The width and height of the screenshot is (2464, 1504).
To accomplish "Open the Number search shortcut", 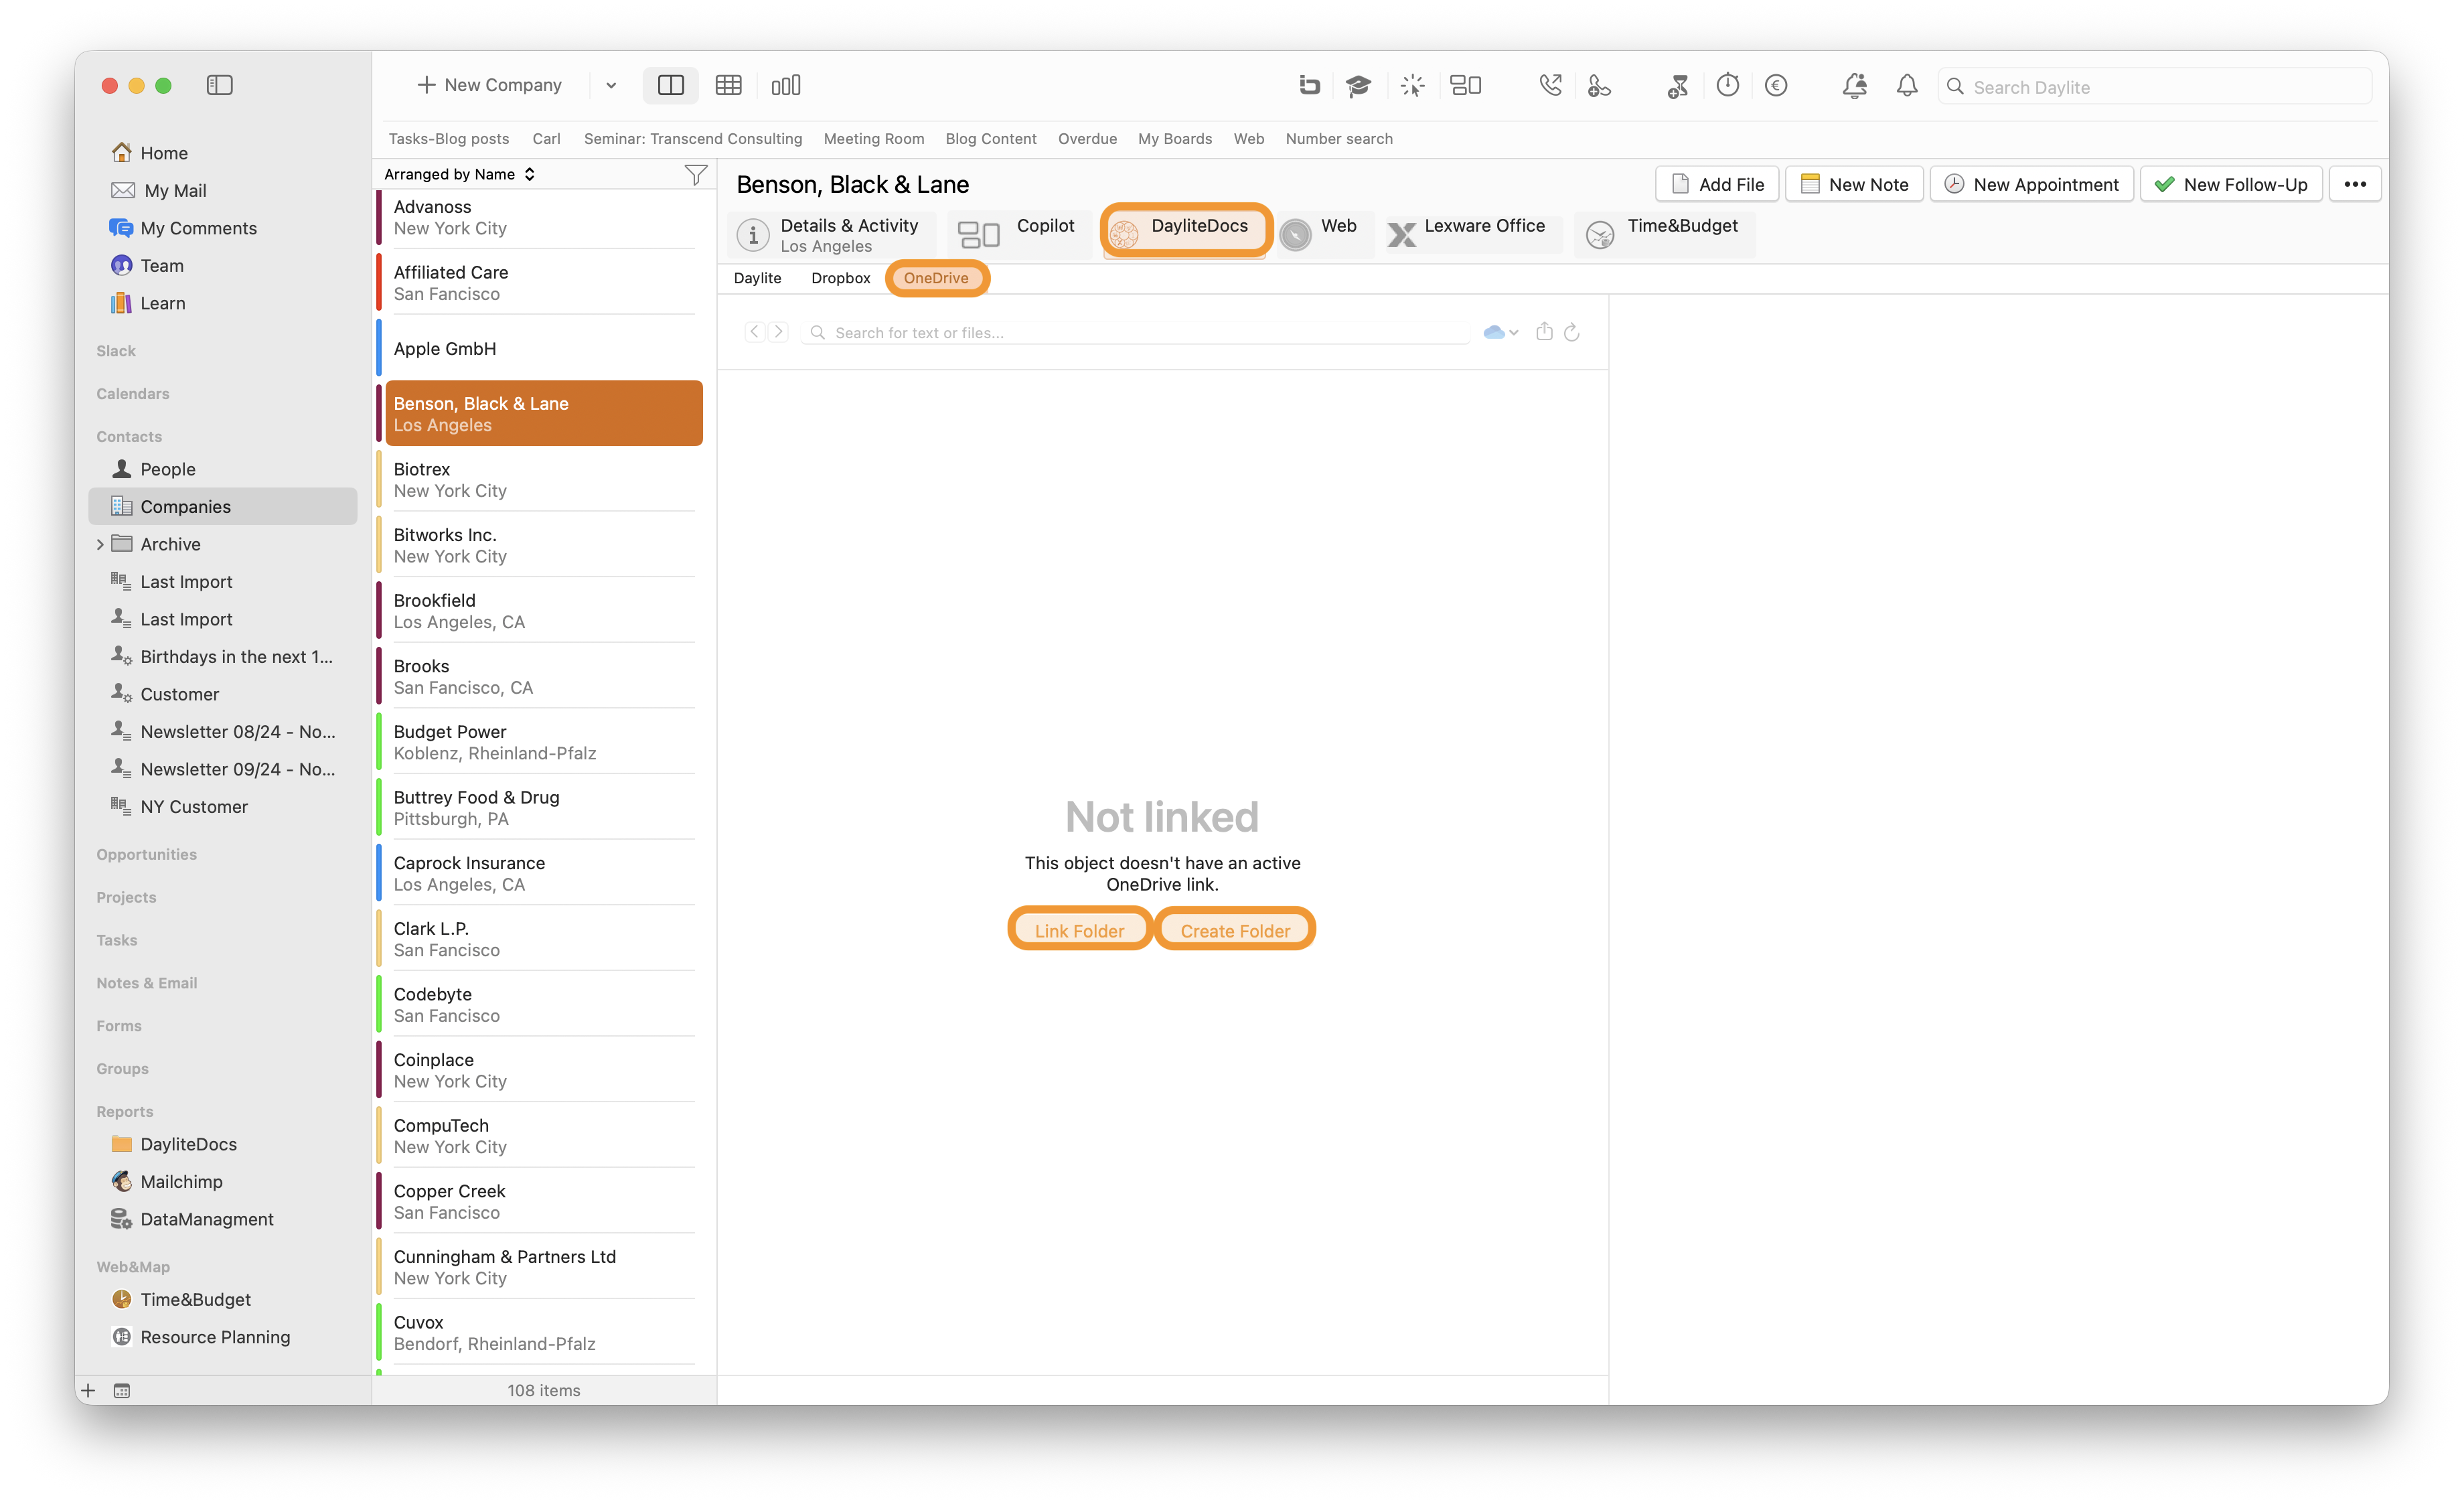I will (1339, 139).
